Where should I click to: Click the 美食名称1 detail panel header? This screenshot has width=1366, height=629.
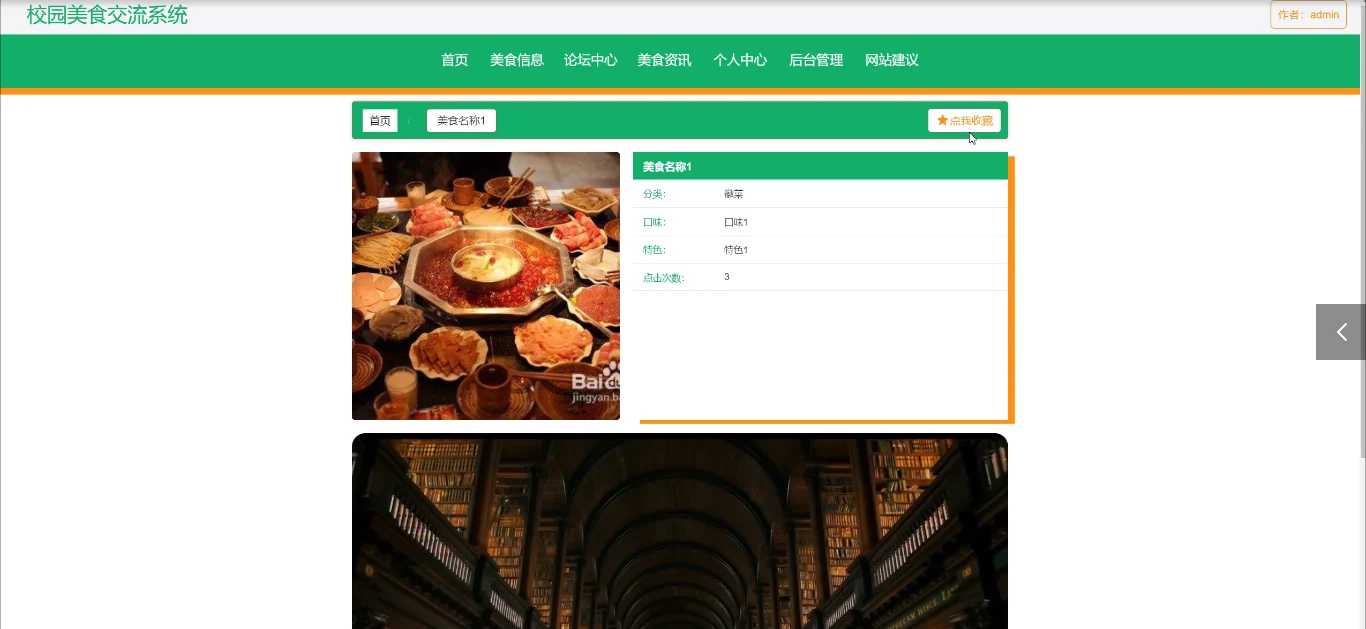(x=820, y=166)
